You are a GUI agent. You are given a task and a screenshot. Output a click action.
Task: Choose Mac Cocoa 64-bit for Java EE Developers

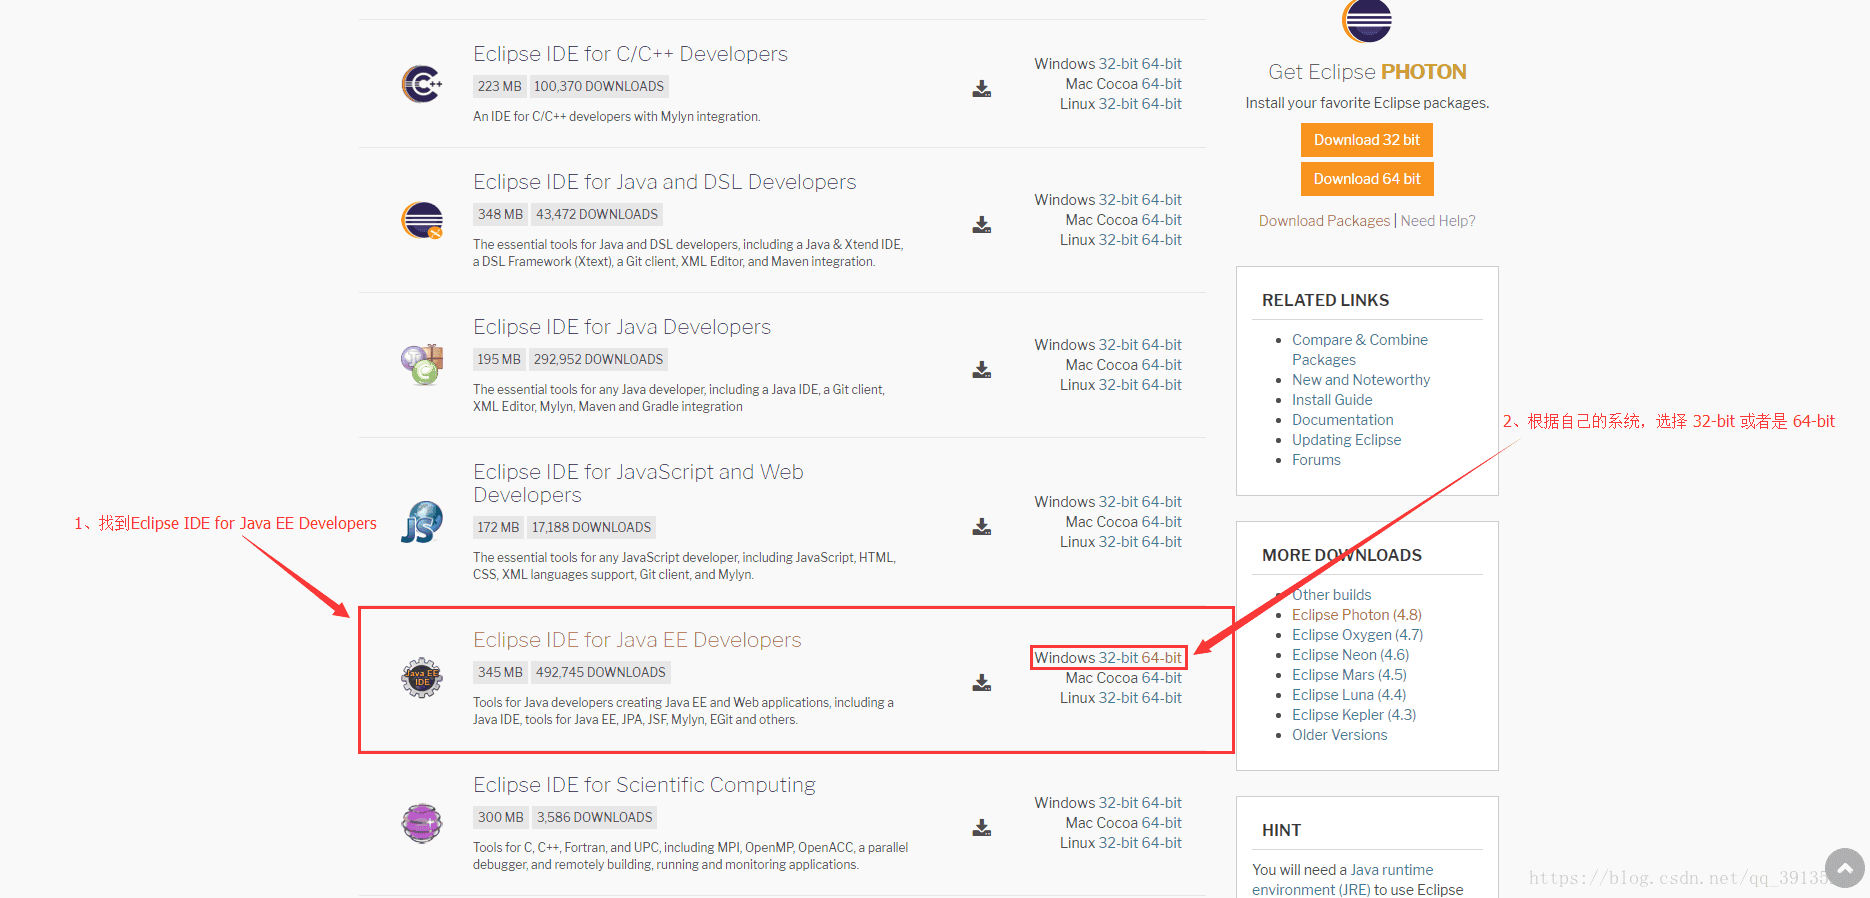pyautogui.click(x=1162, y=678)
